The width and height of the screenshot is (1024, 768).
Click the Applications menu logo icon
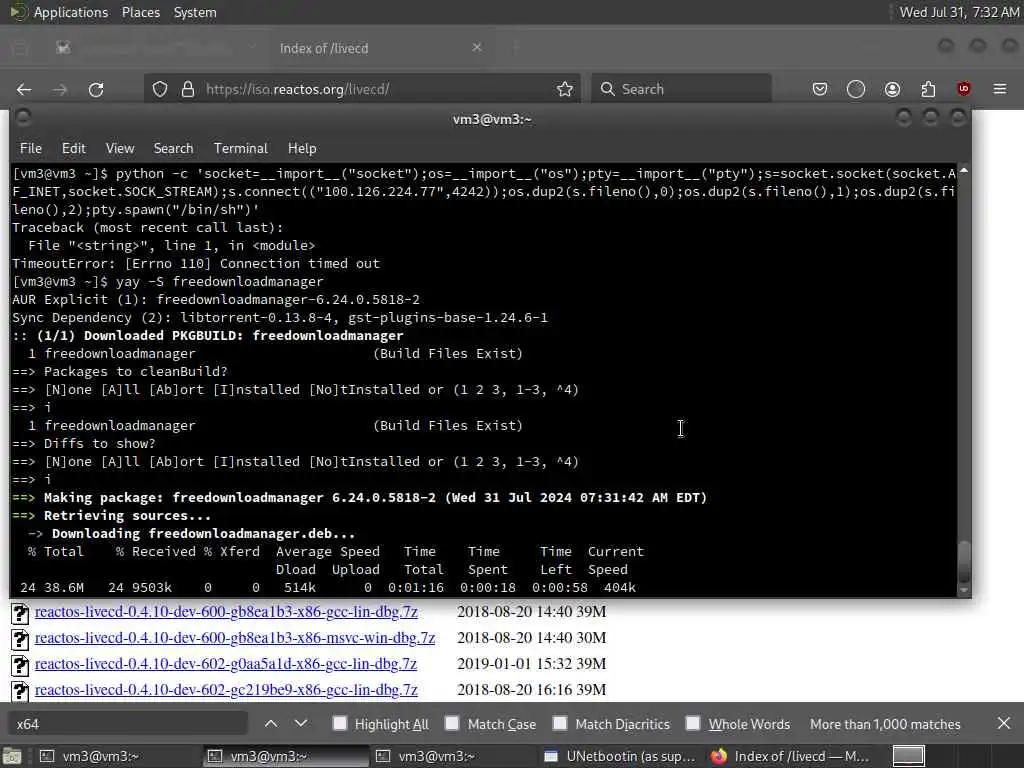click(18, 12)
